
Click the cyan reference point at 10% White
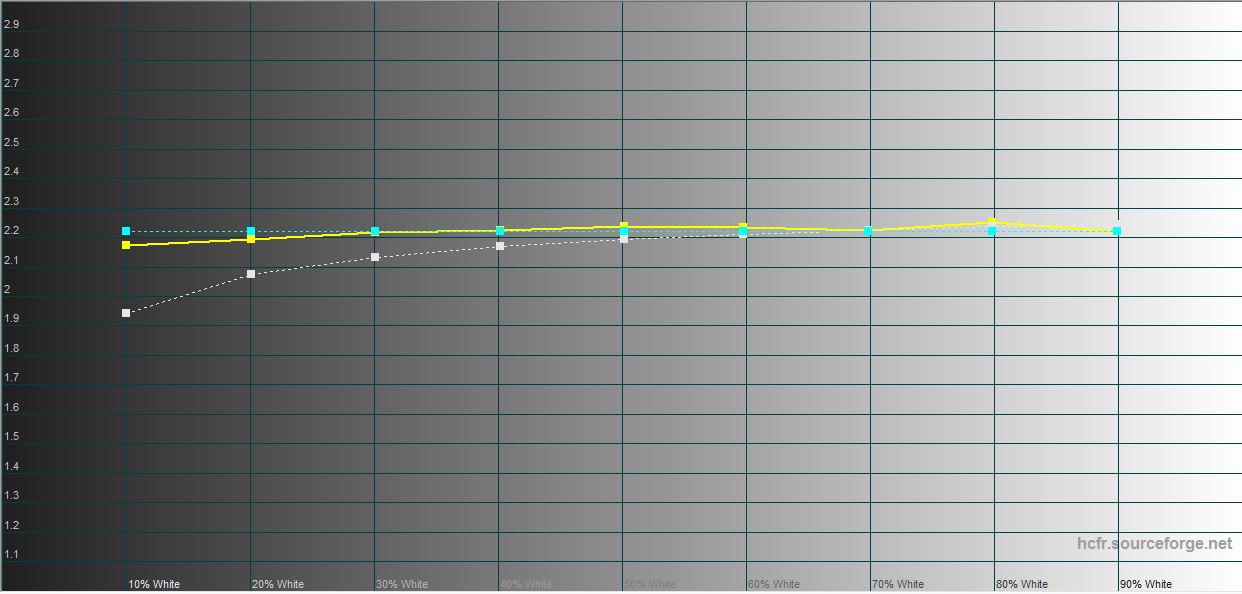coord(126,231)
